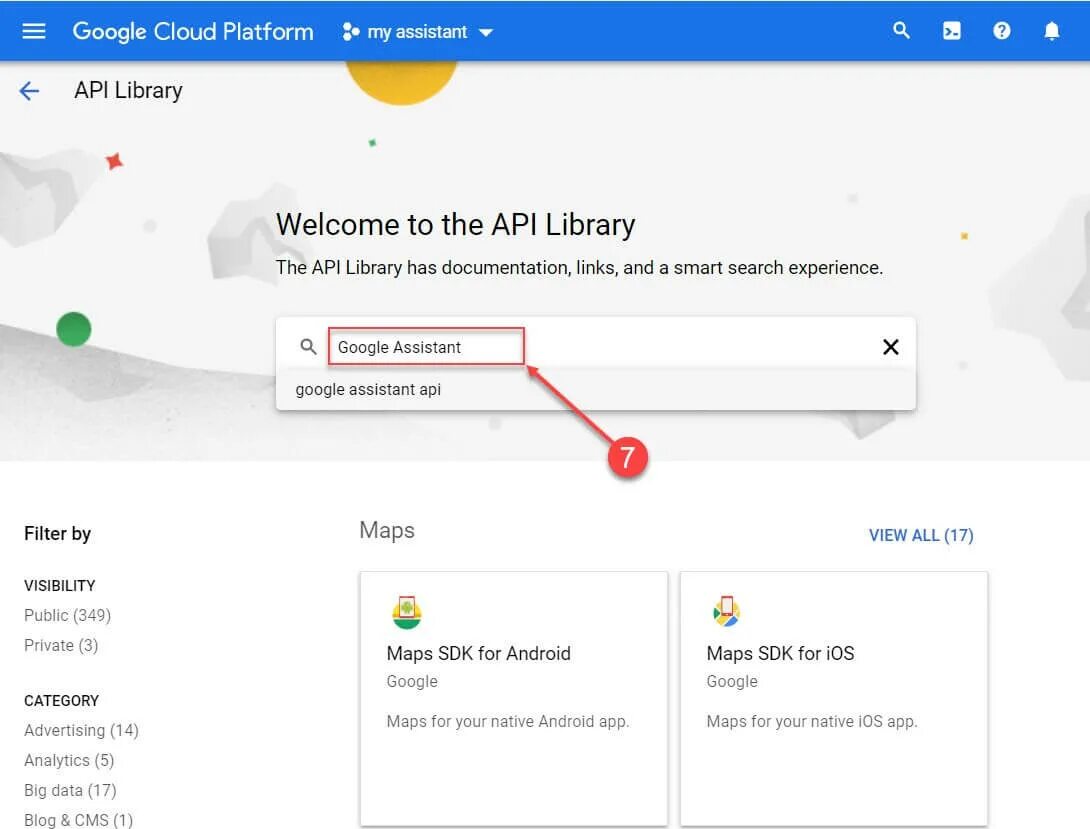Click the search icon in header
1090x829 pixels.
tap(902, 31)
